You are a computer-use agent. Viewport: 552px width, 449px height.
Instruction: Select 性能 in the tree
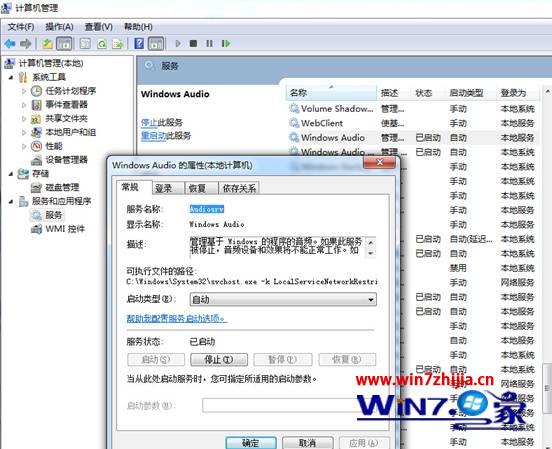54,146
